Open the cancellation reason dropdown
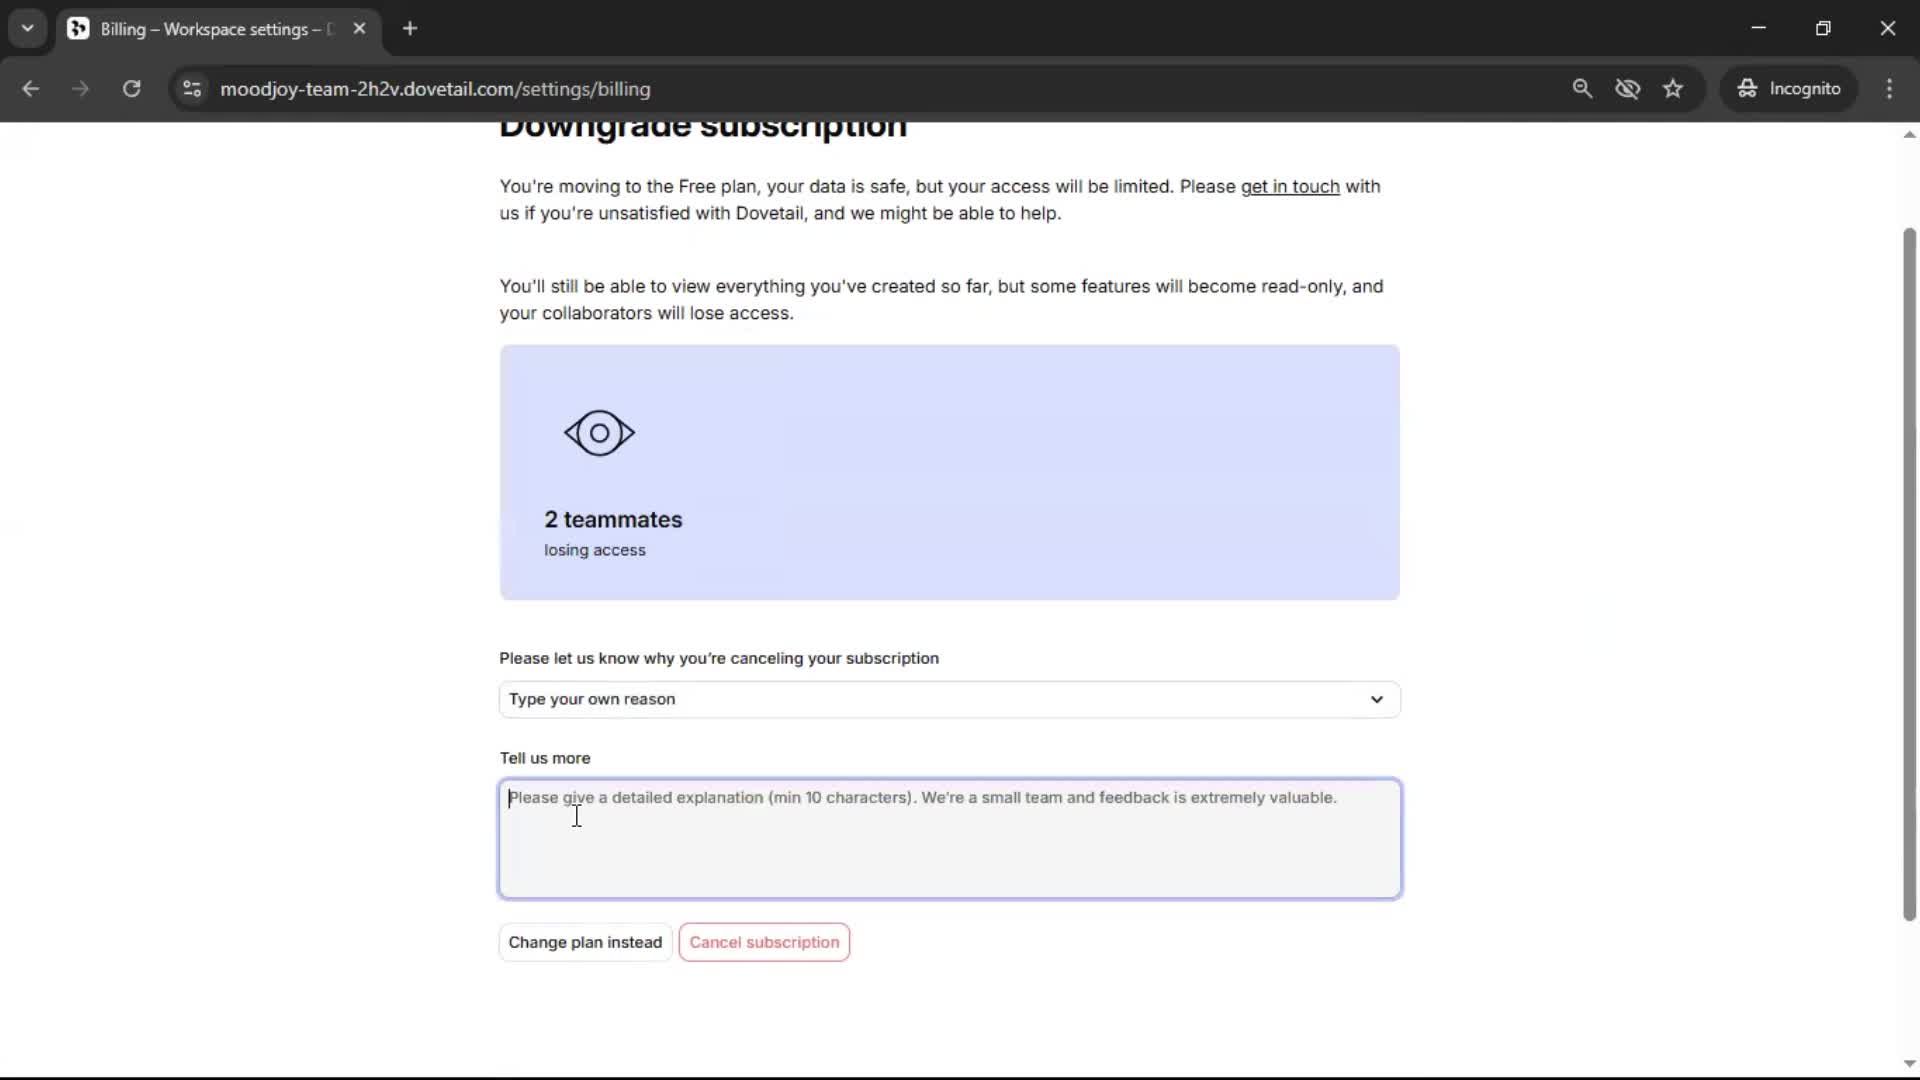Screen dimensions: 1920x1080 [x=948, y=699]
